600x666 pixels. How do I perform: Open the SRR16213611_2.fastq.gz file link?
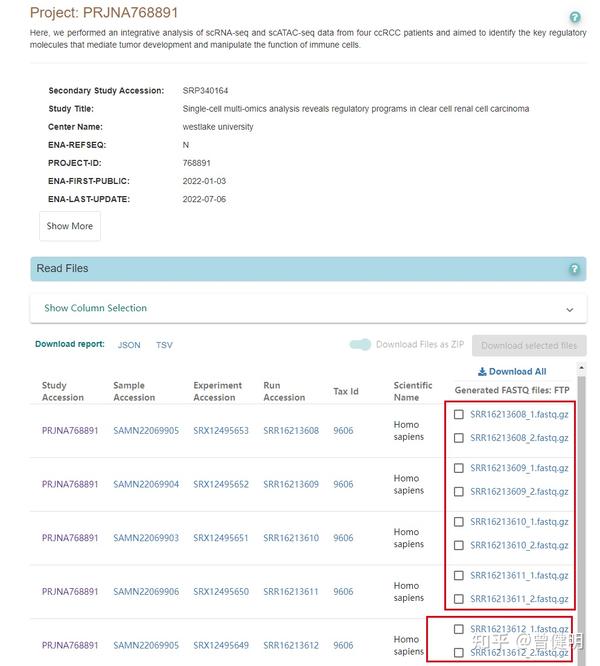point(519,599)
